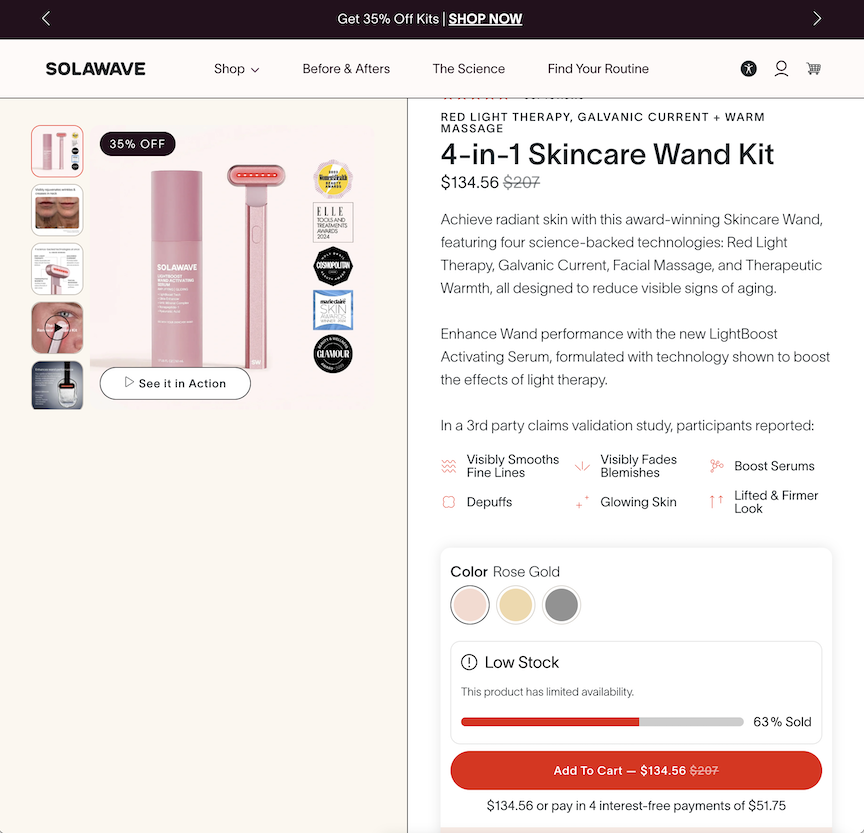The image size is (864, 833).
Task: Select the gold color swatch
Action: point(515,605)
